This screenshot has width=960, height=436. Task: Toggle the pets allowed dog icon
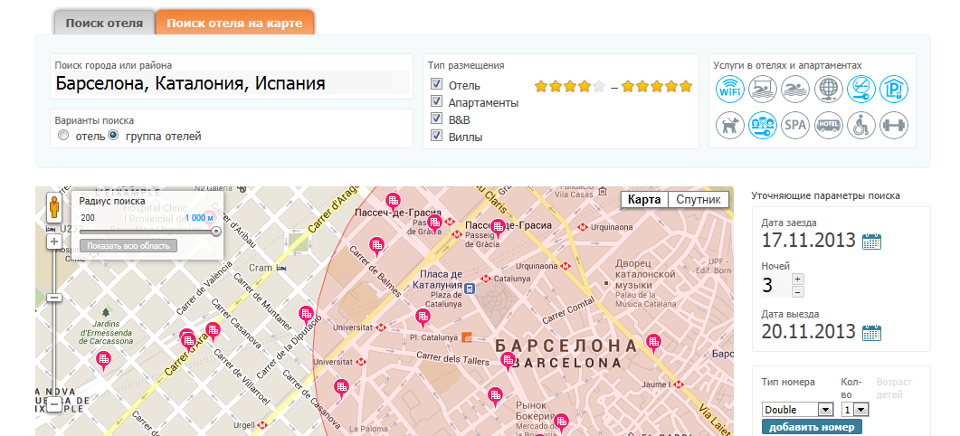tap(730, 126)
